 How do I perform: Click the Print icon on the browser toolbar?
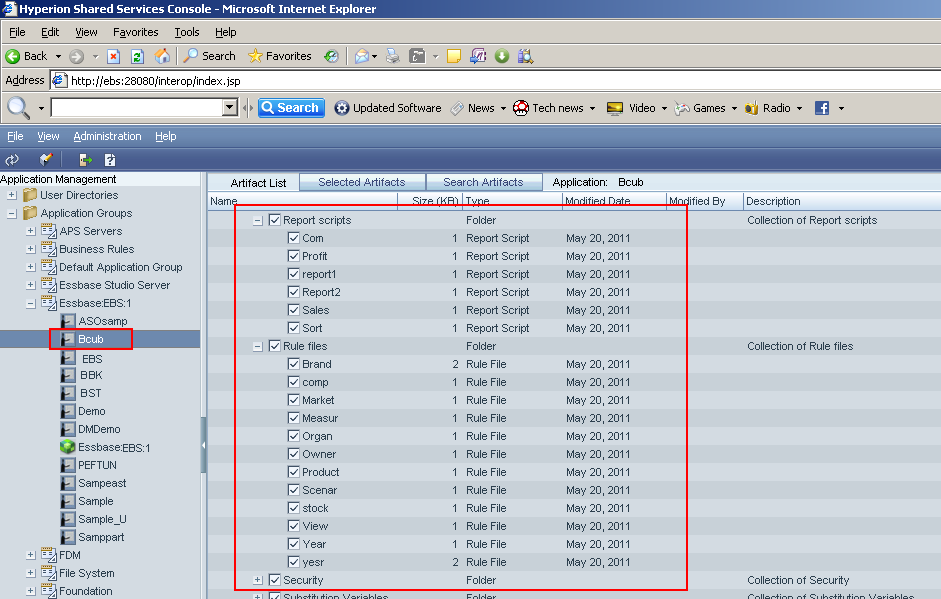392,56
